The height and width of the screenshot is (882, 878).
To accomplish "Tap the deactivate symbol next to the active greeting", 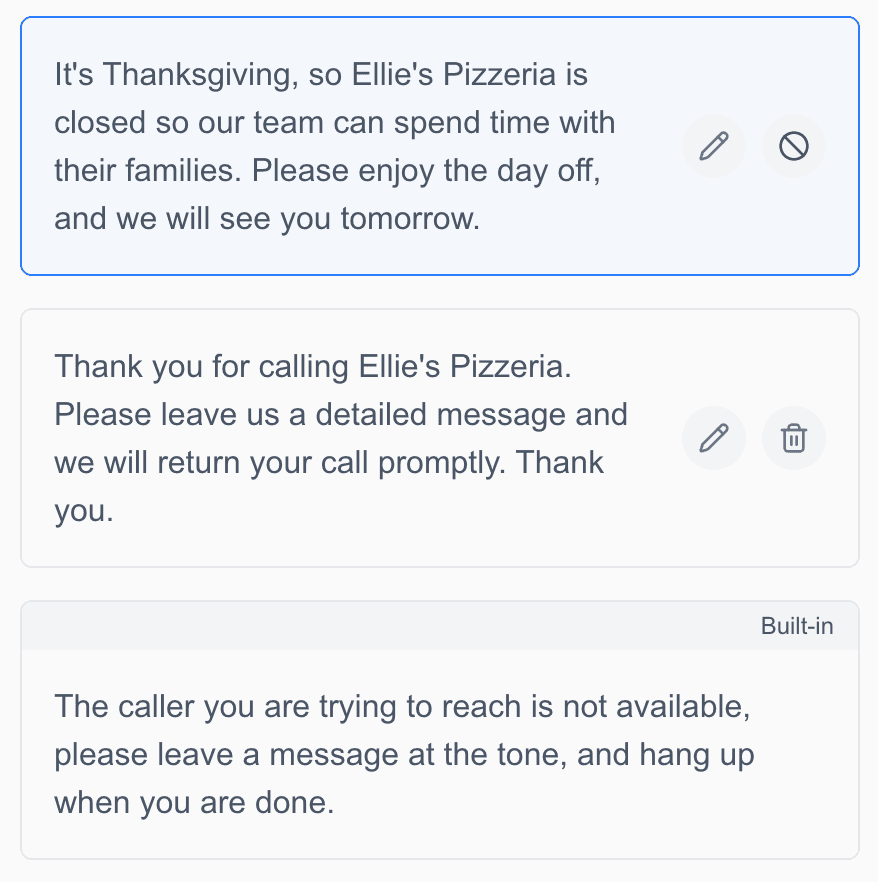I will coord(793,146).
